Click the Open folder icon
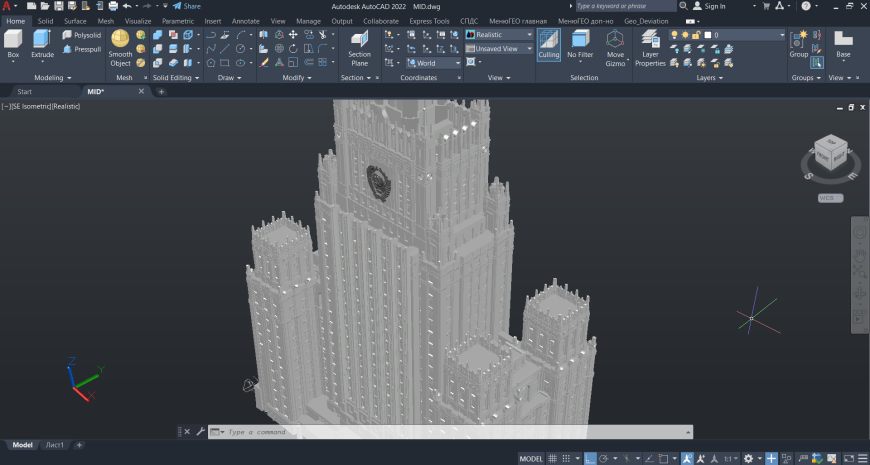The height and width of the screenshot is (465, 870). click(45, 6)
